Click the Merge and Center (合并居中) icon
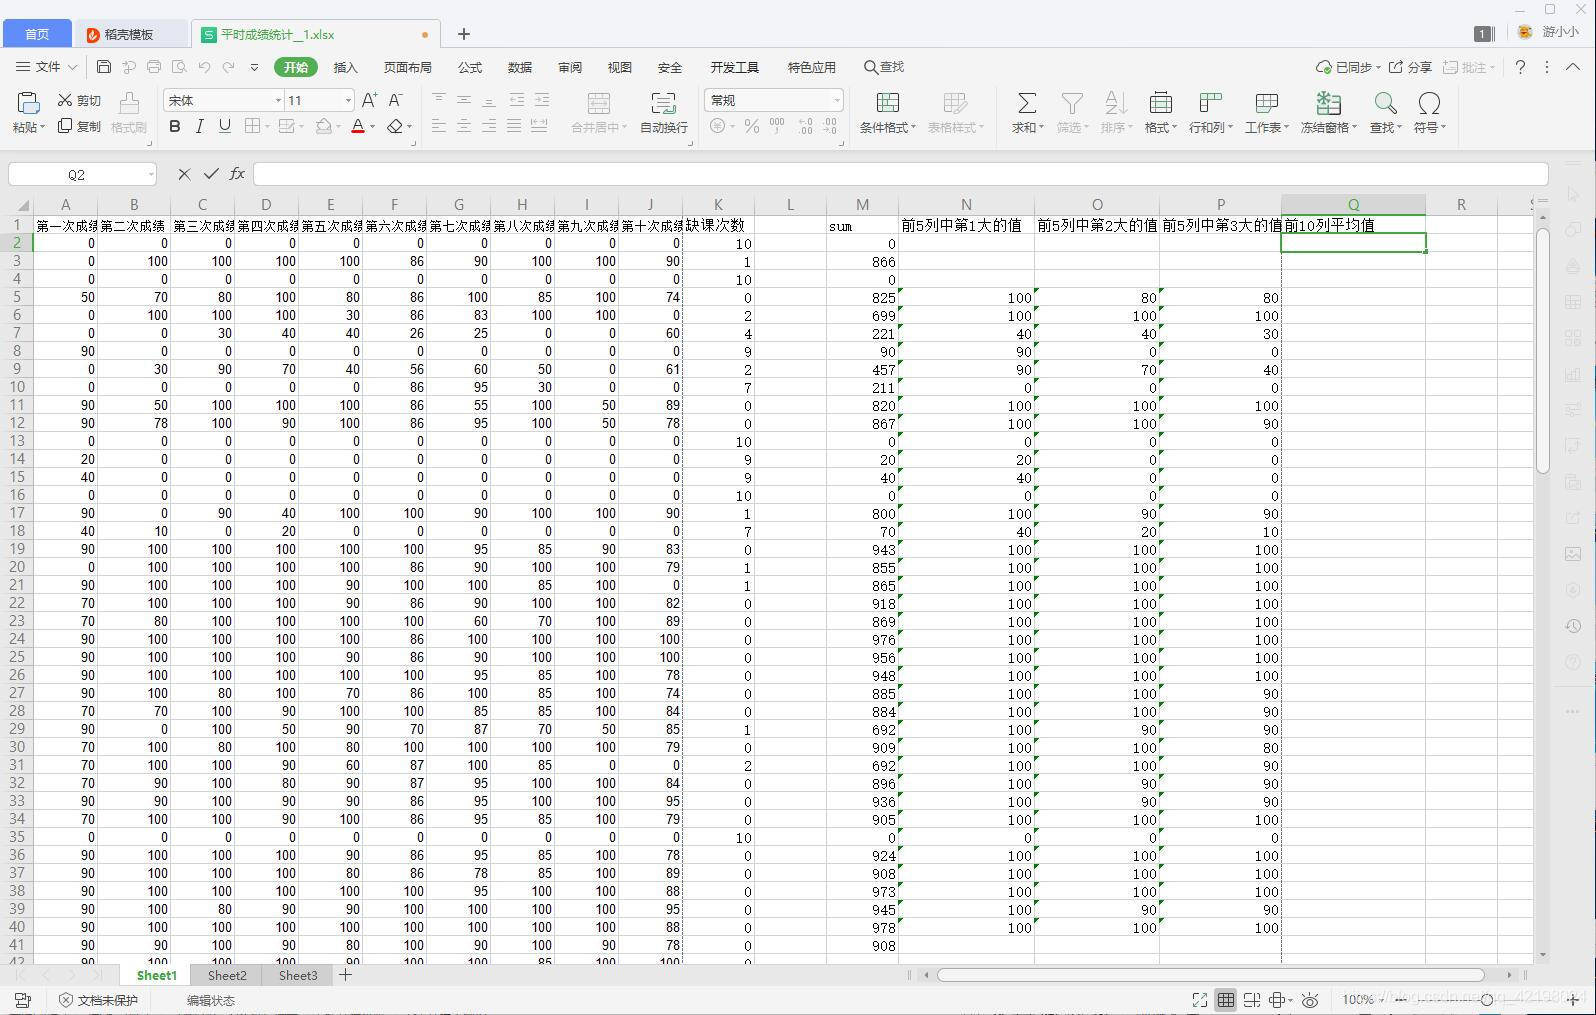Image resolution: width=1596 pixels, height=1015 pixels. click(599, 104)
